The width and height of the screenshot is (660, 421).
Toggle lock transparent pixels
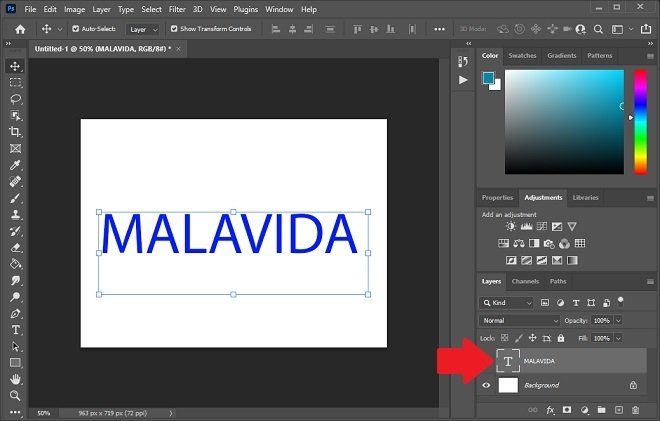[504, 338]
